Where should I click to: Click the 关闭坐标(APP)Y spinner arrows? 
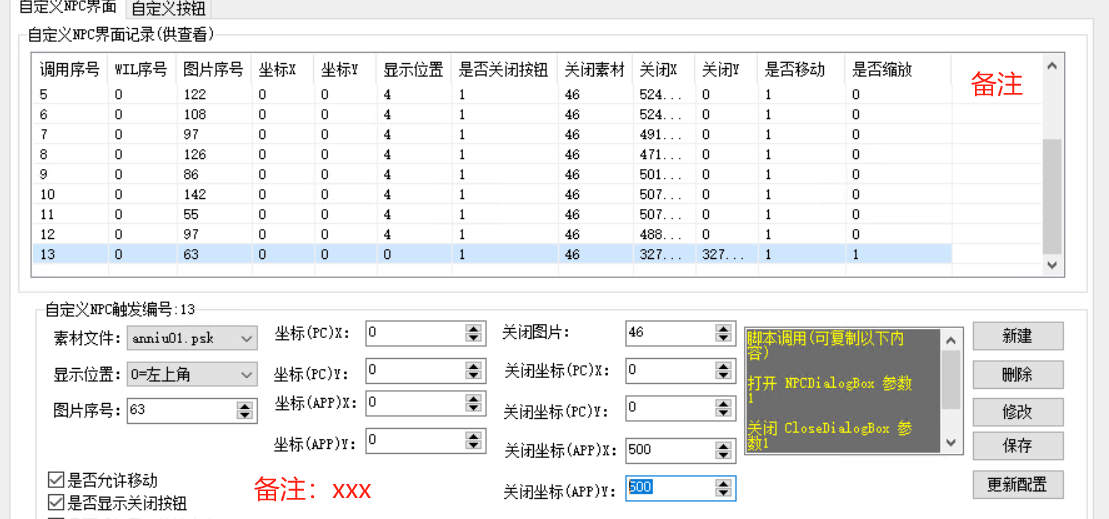pos(723,488)
